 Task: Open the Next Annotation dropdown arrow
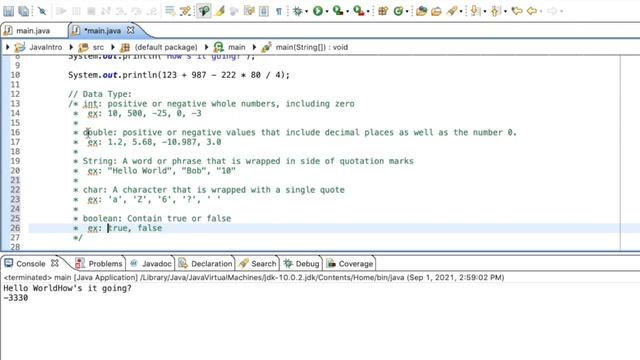pos(485,11)
